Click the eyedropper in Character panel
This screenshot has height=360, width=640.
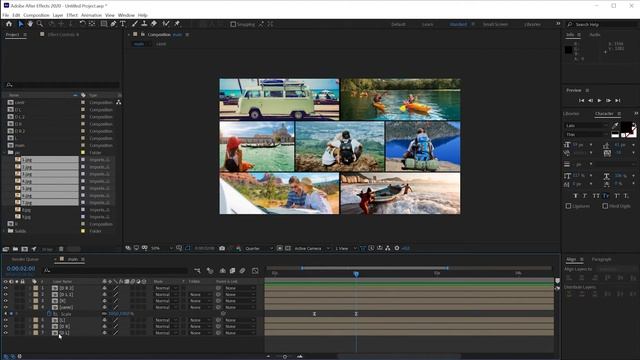[615, 126]
